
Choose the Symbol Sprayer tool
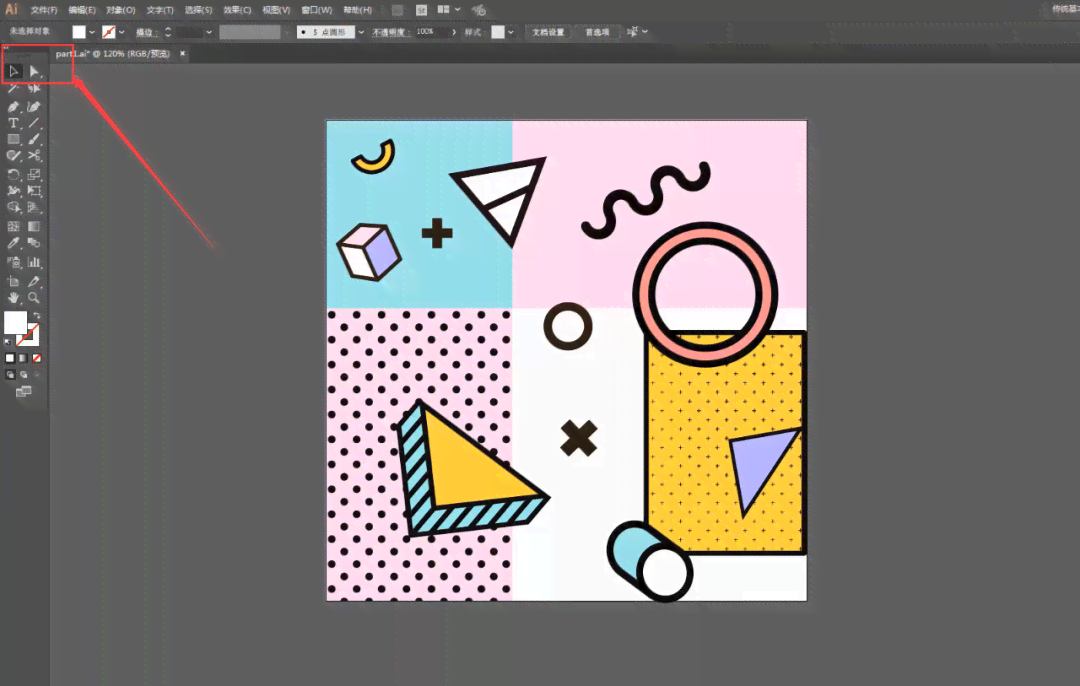13,262
